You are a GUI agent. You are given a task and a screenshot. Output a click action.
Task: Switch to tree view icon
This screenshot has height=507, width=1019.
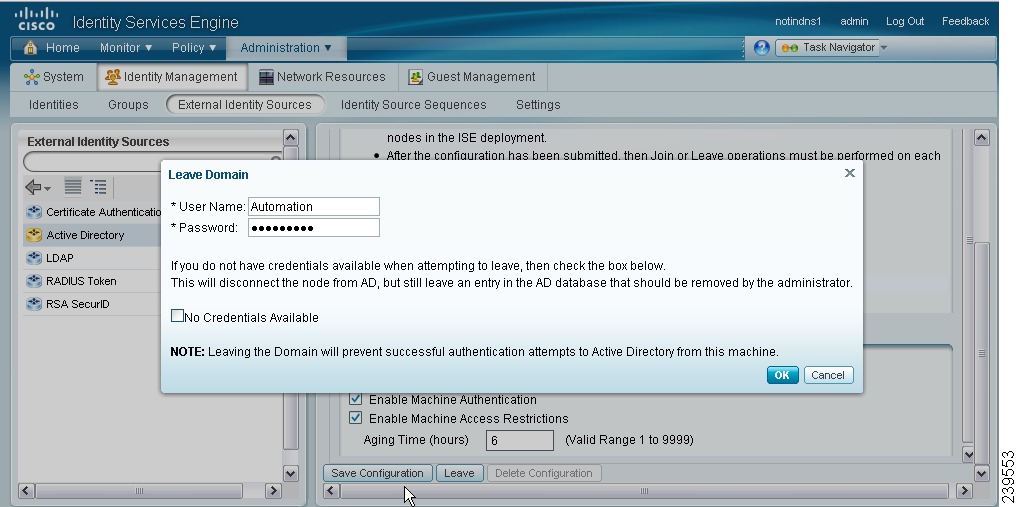[99, 187]
